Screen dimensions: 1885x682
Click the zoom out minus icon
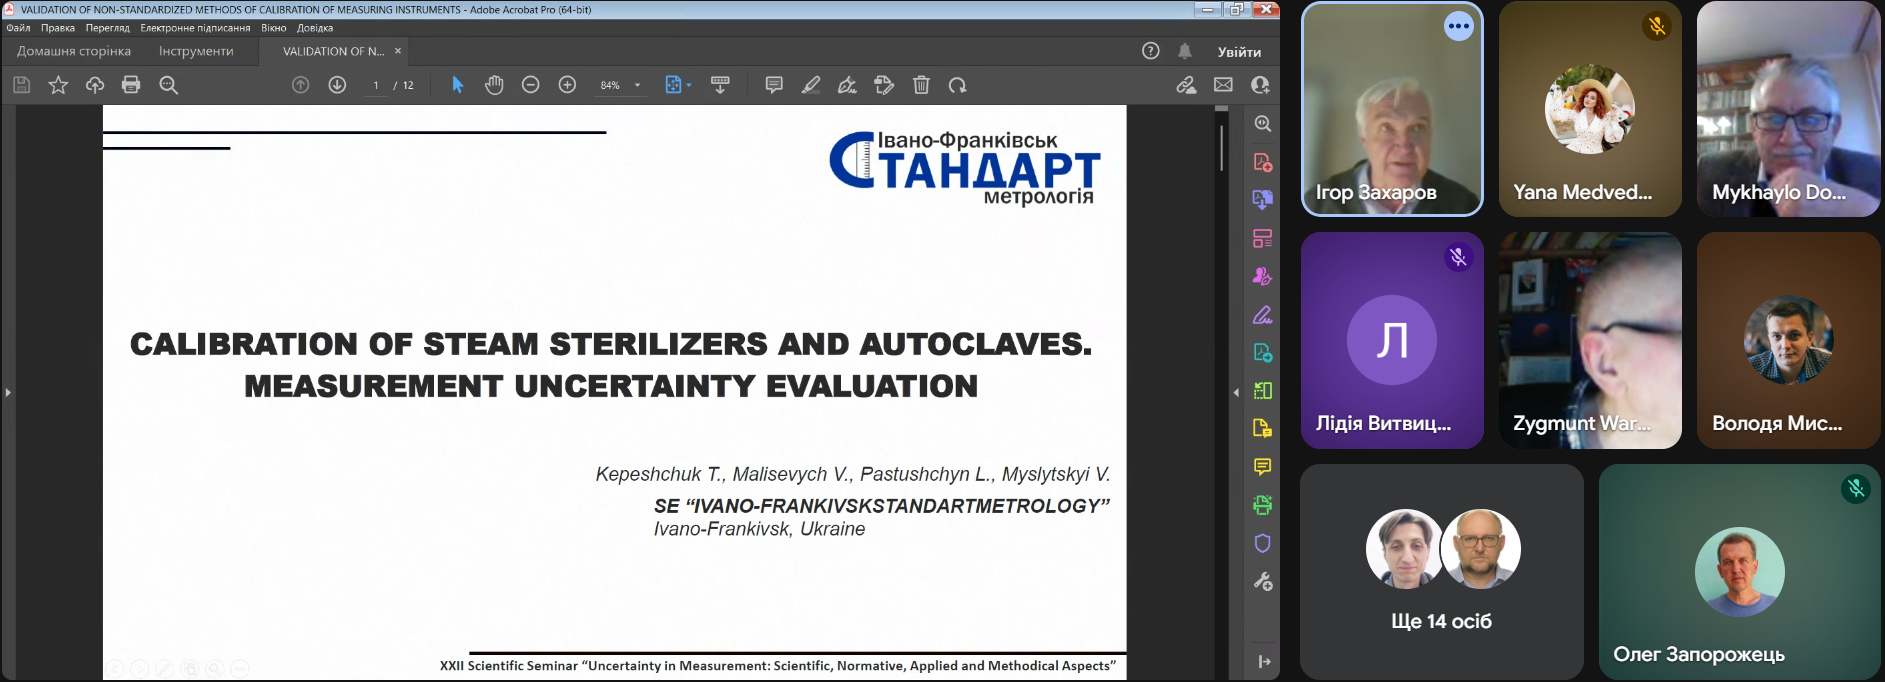pyautogui.click(x=531, y=85)
